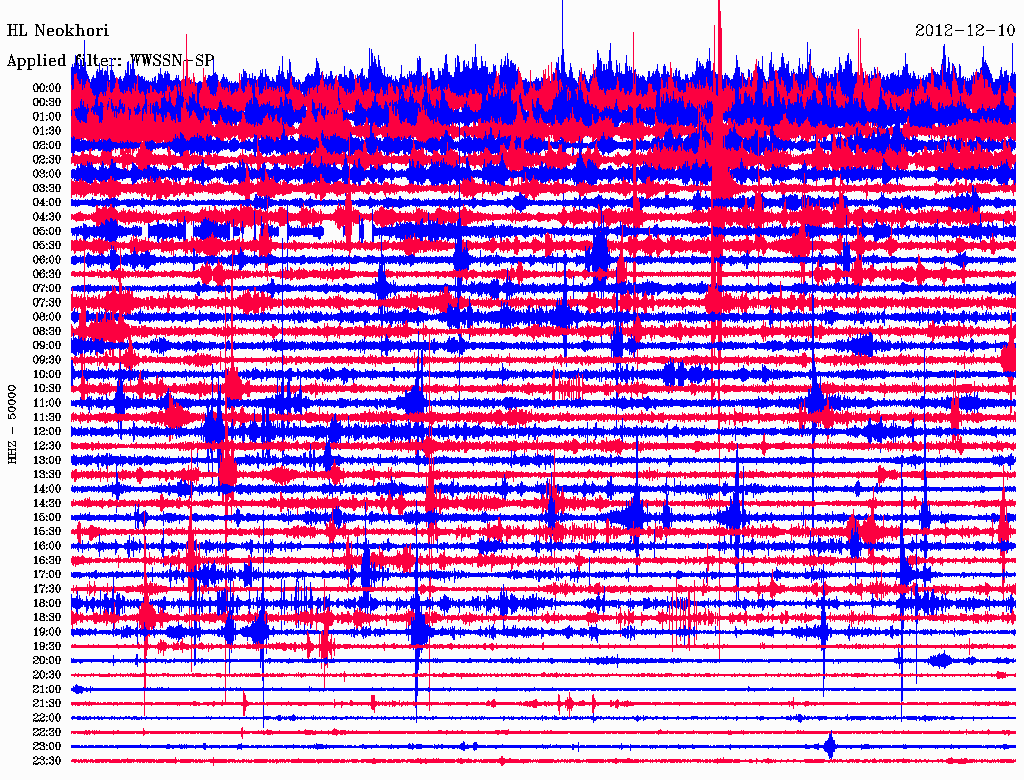The height and width of the screenshot is (780, 1024).
Task: Select the 06:00 time label
Action: 46,259
